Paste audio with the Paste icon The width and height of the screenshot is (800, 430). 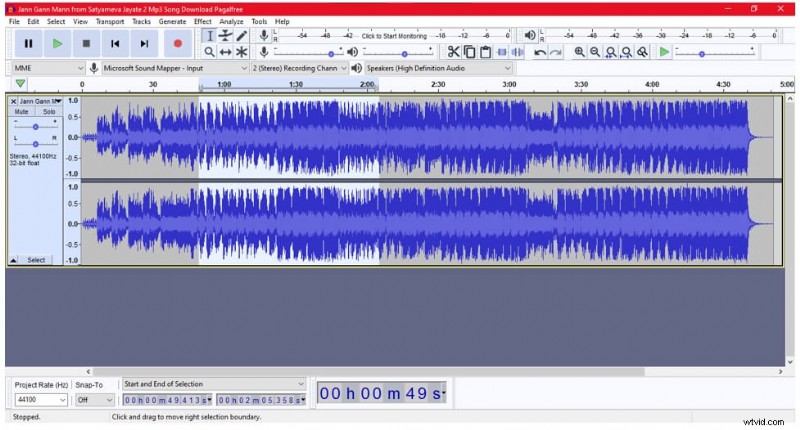486,52
